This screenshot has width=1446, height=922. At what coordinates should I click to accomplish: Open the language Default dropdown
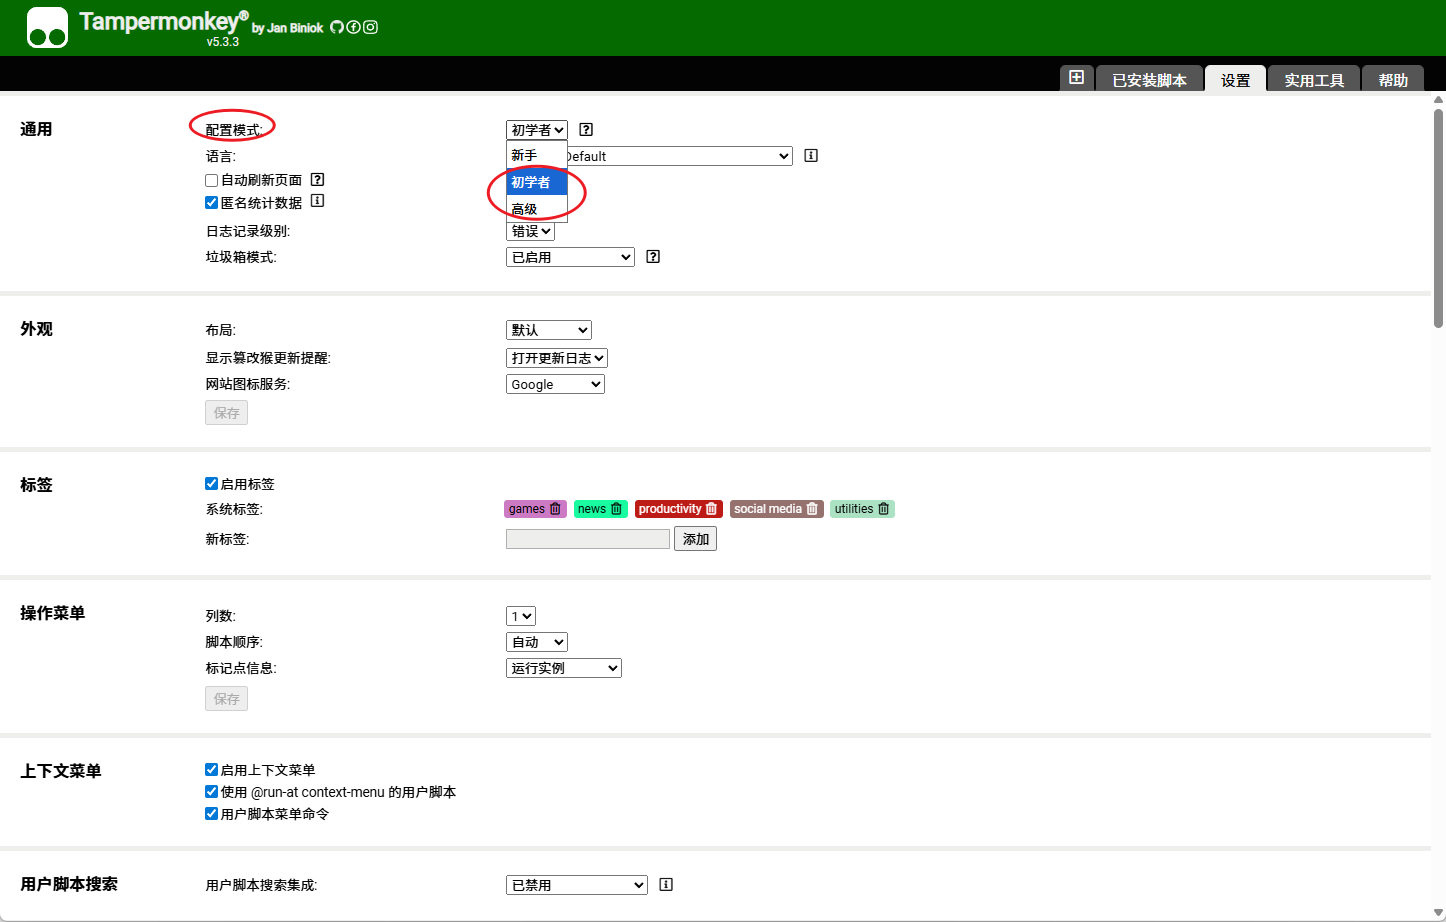(x=680, y=156)
